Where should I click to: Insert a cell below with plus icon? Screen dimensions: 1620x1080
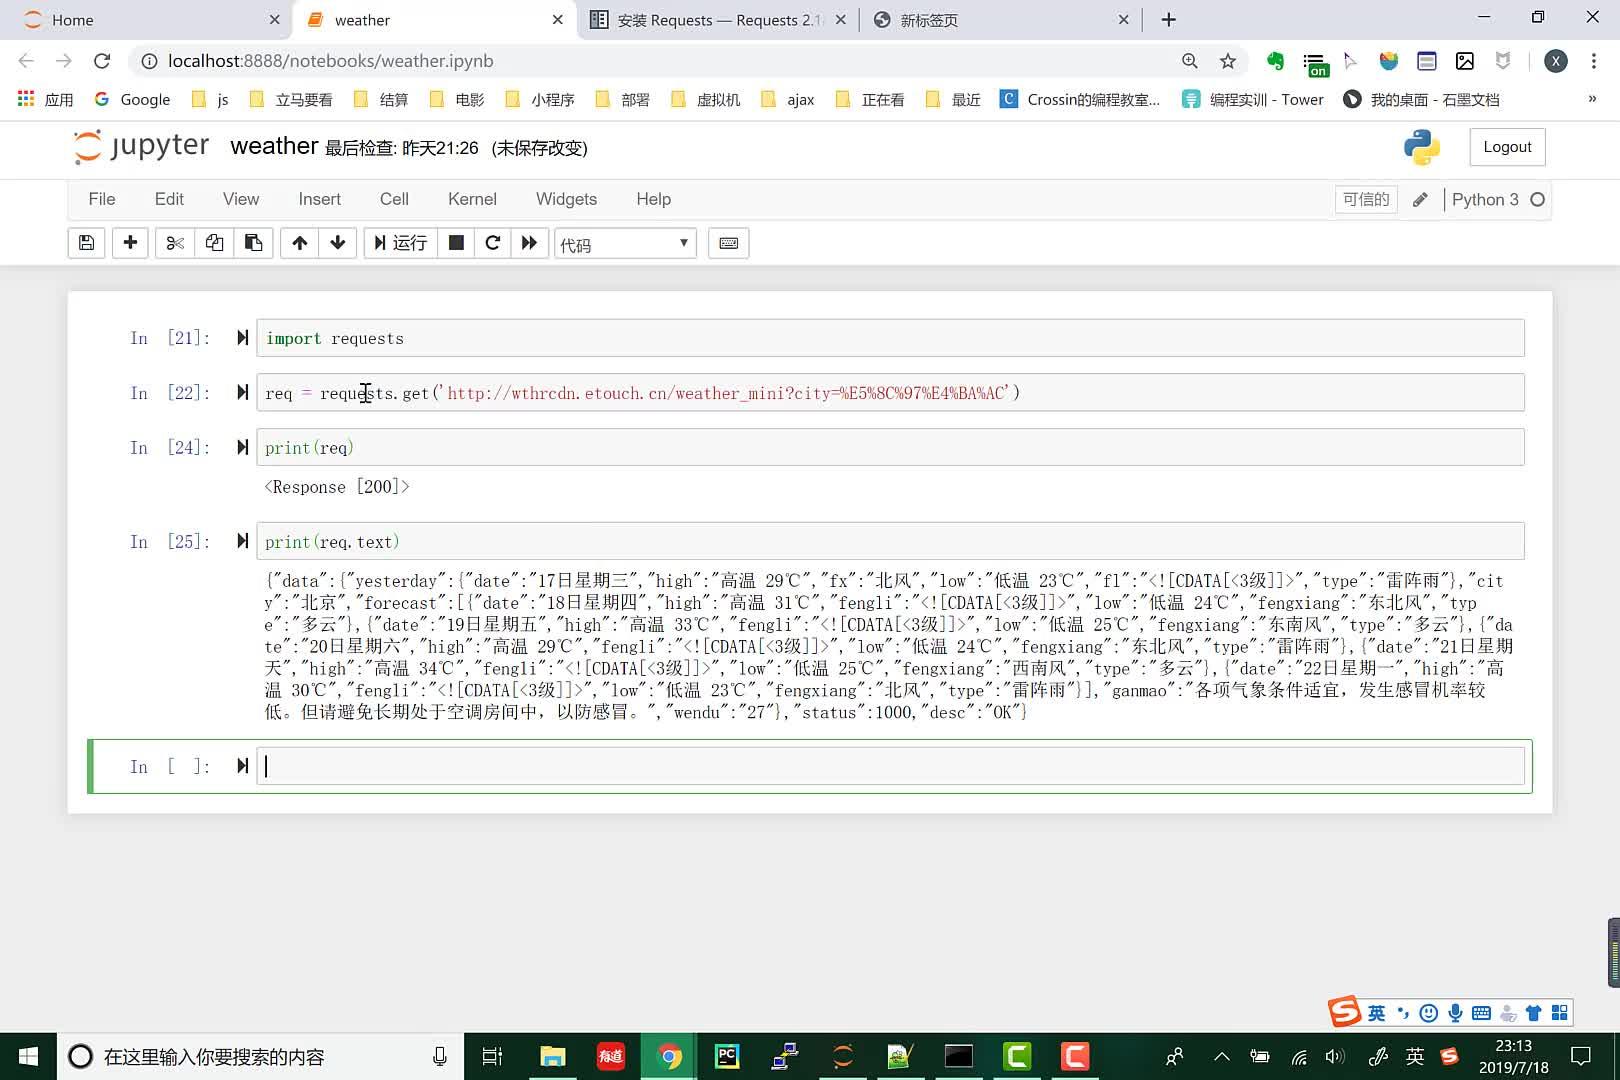pyautogui.click(x=130, y=243)
